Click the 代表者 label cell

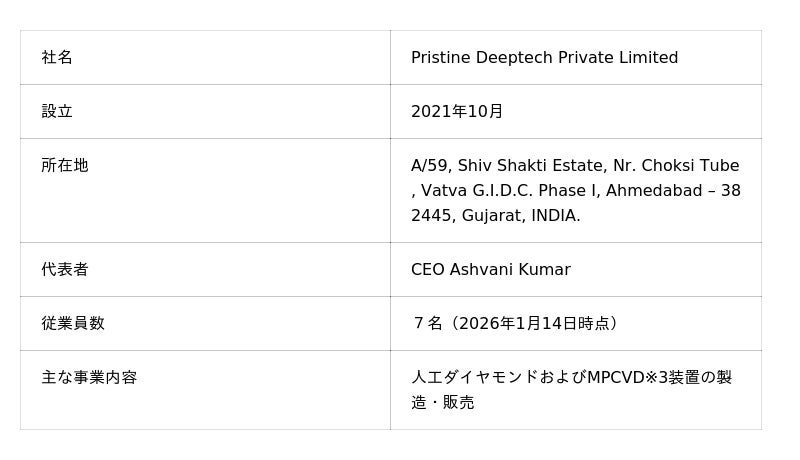pos(65,270)
